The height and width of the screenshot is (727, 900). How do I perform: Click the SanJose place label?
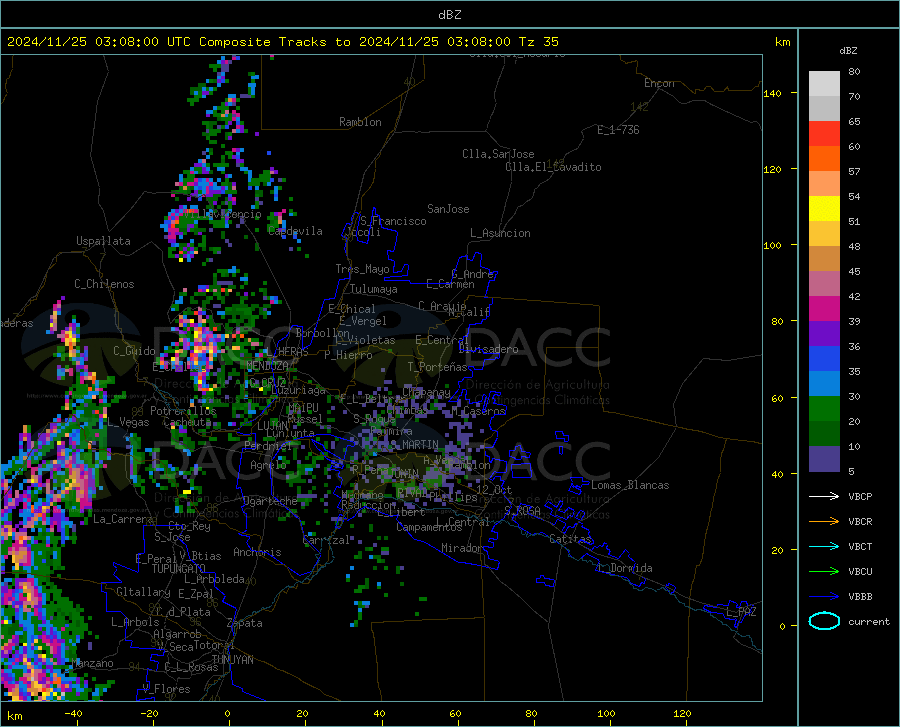[x=448, y=209]
